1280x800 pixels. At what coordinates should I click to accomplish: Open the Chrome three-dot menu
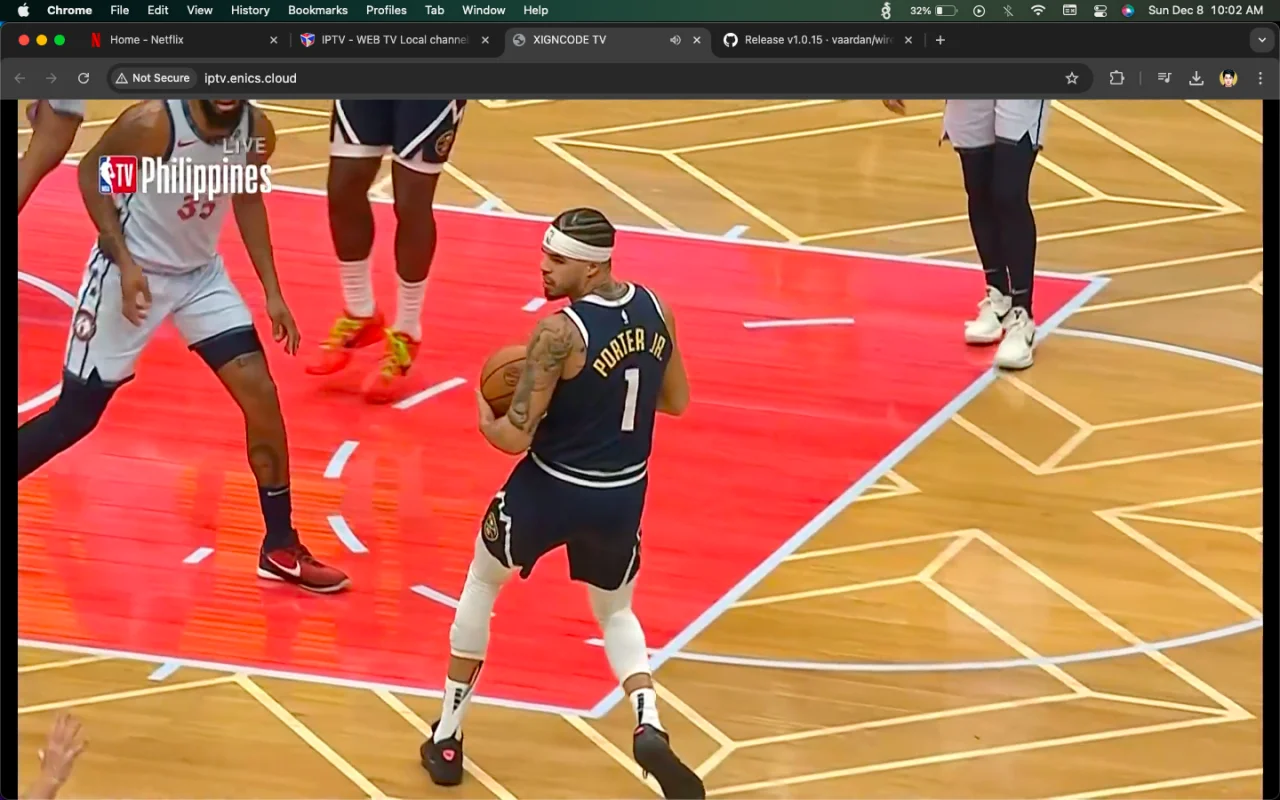point(1260,78)
